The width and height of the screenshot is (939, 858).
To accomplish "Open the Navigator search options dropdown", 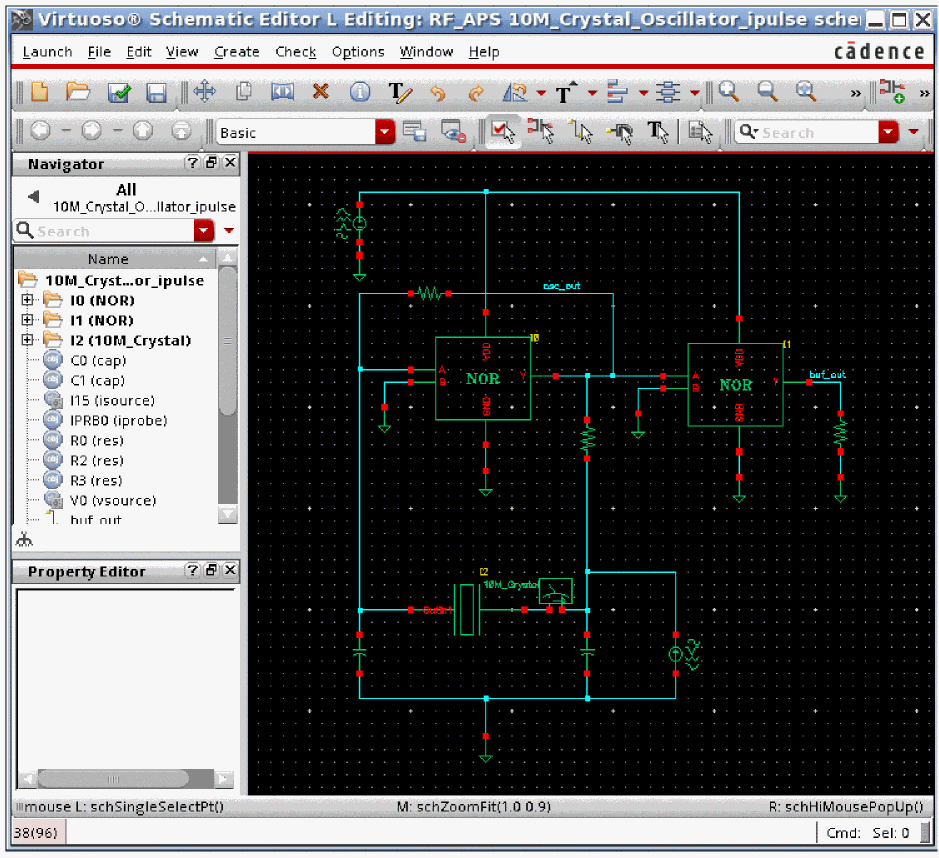I will 205,231.
